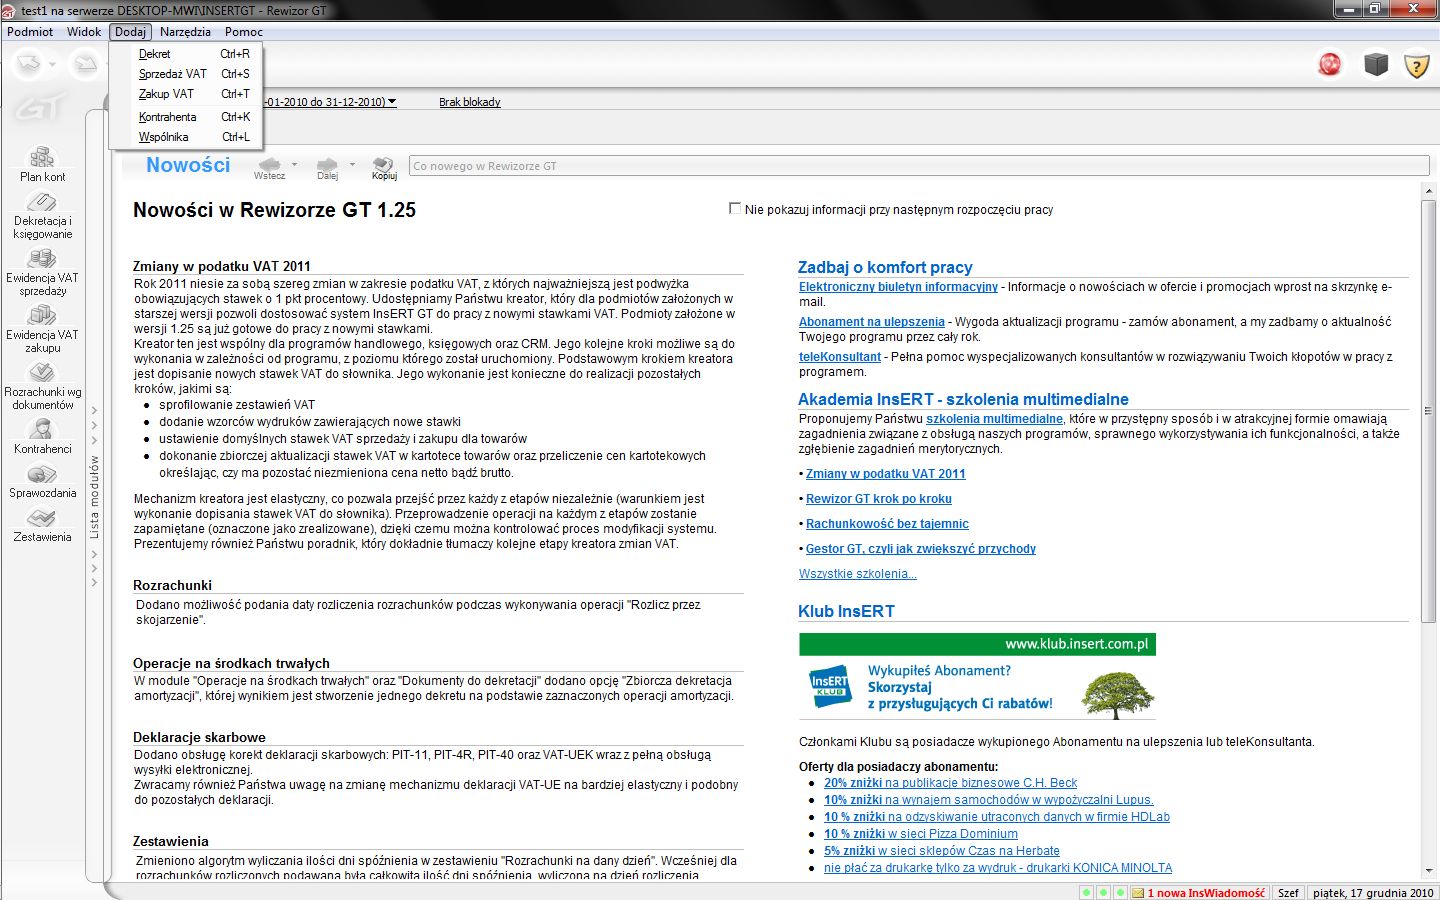Image resolution: width=1440 pixels, height=900 pixels.
Task: Click the Klub InsERT banner image
Action: tap(977, 676)
